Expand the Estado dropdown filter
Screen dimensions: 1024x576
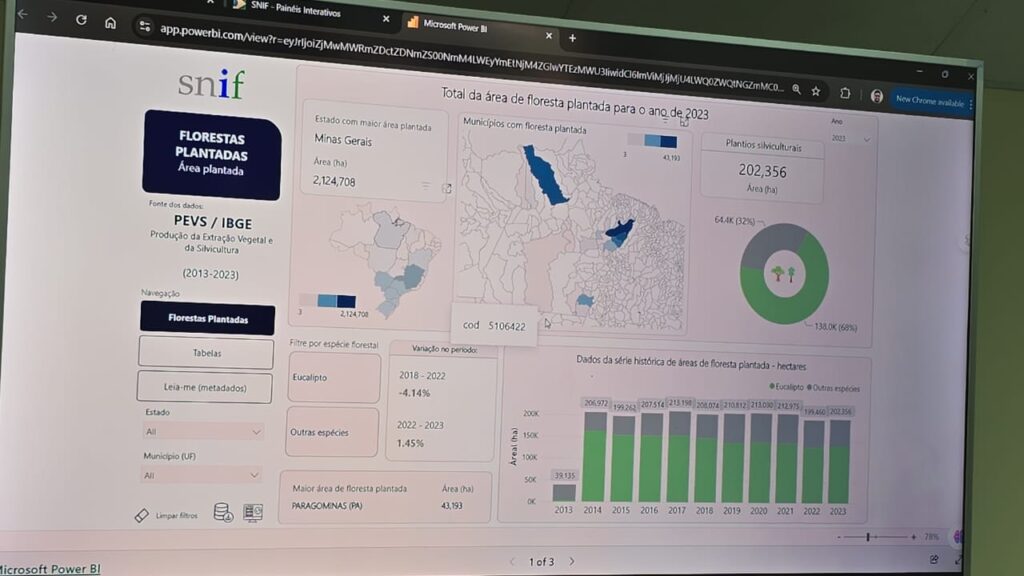coord(203,432)
